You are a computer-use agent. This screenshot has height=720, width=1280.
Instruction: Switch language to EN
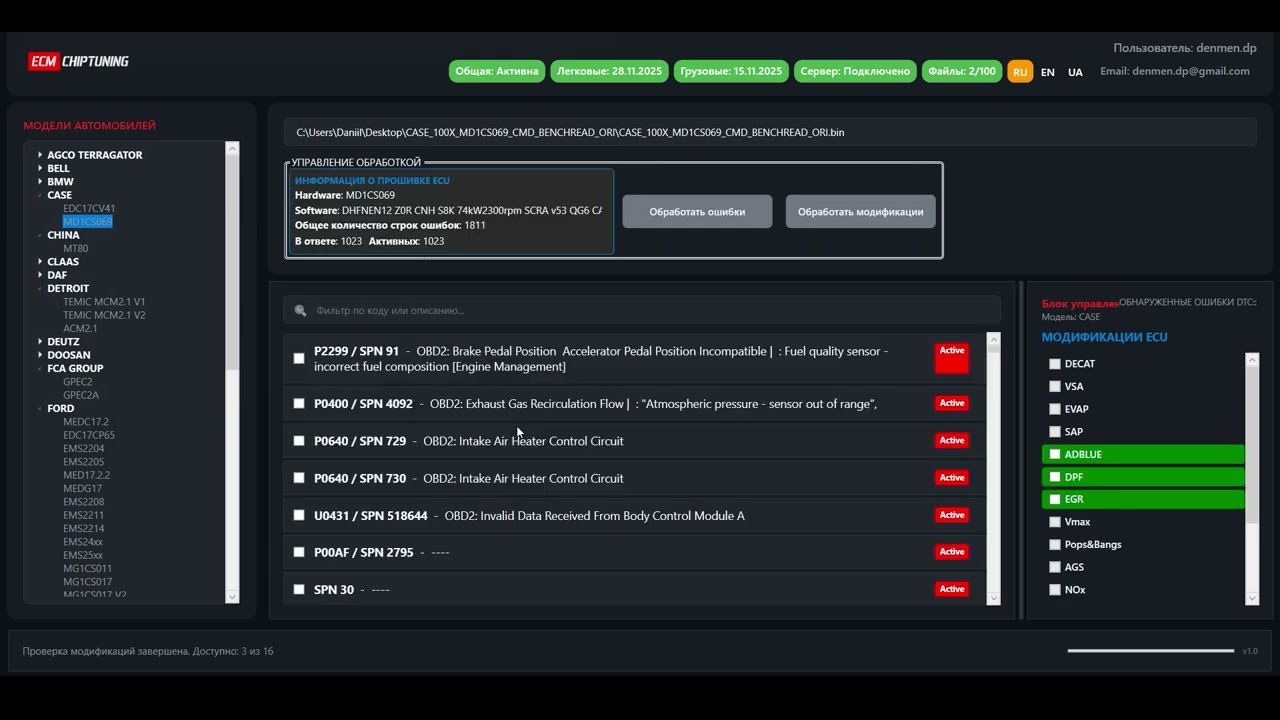[x=1047, y=72]
